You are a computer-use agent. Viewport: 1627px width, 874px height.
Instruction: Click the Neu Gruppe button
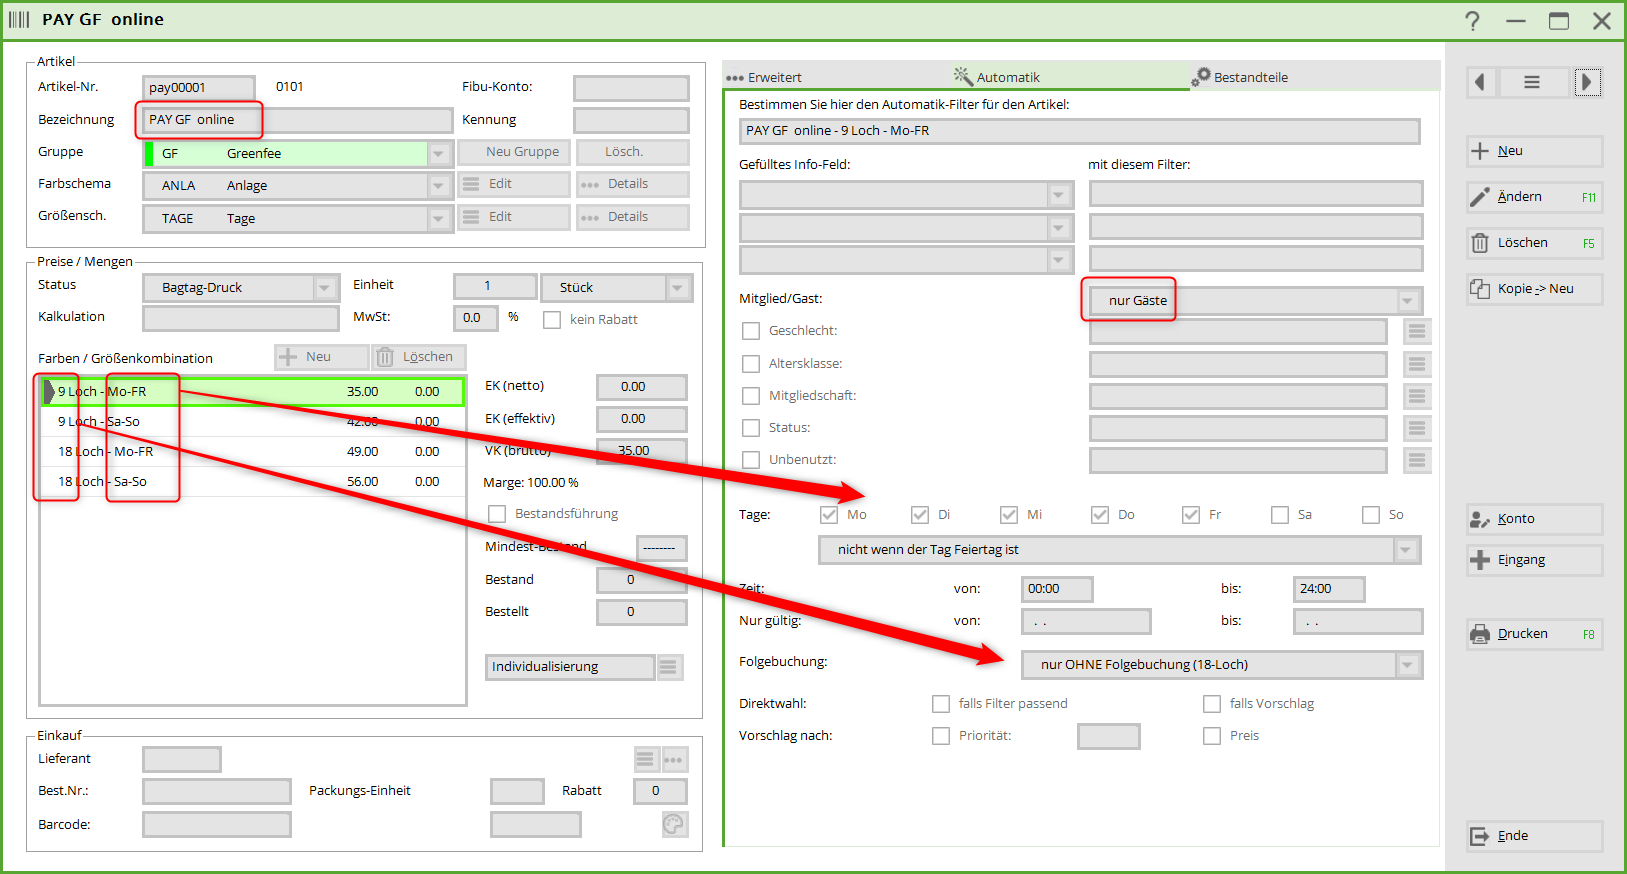(x=514, y=152)
